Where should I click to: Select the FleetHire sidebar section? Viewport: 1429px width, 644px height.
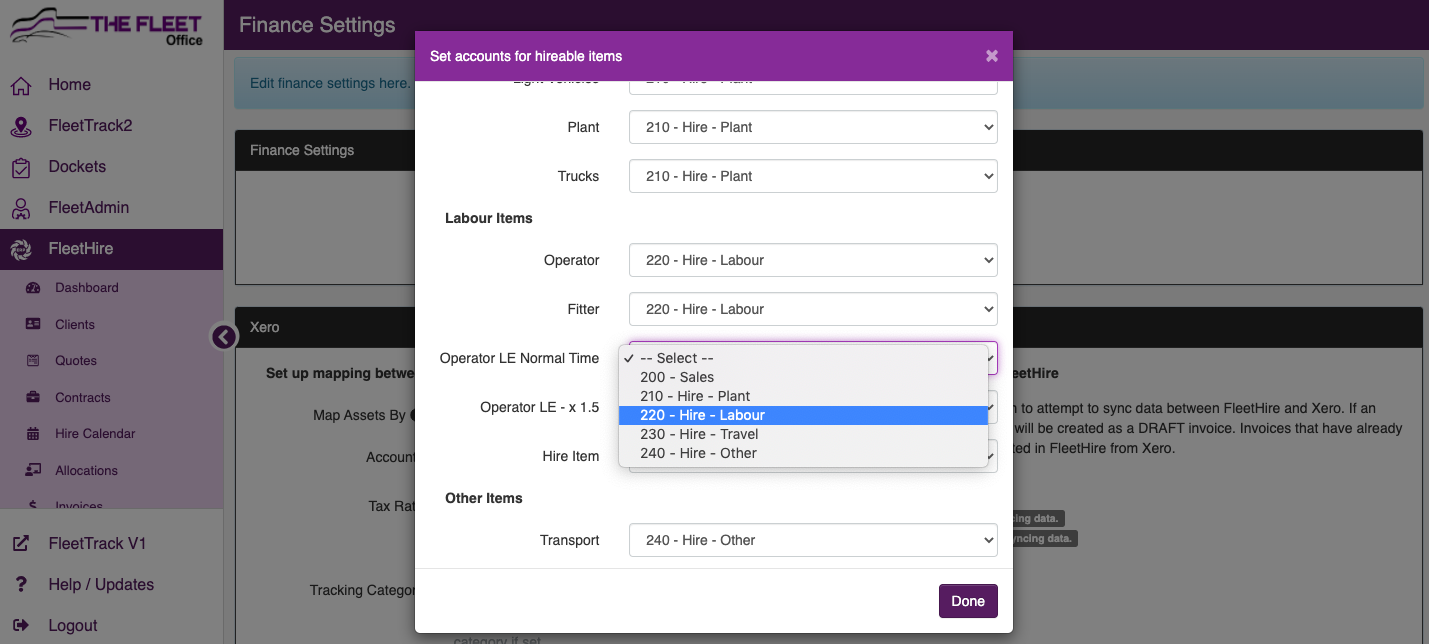(x=111, y=249)
